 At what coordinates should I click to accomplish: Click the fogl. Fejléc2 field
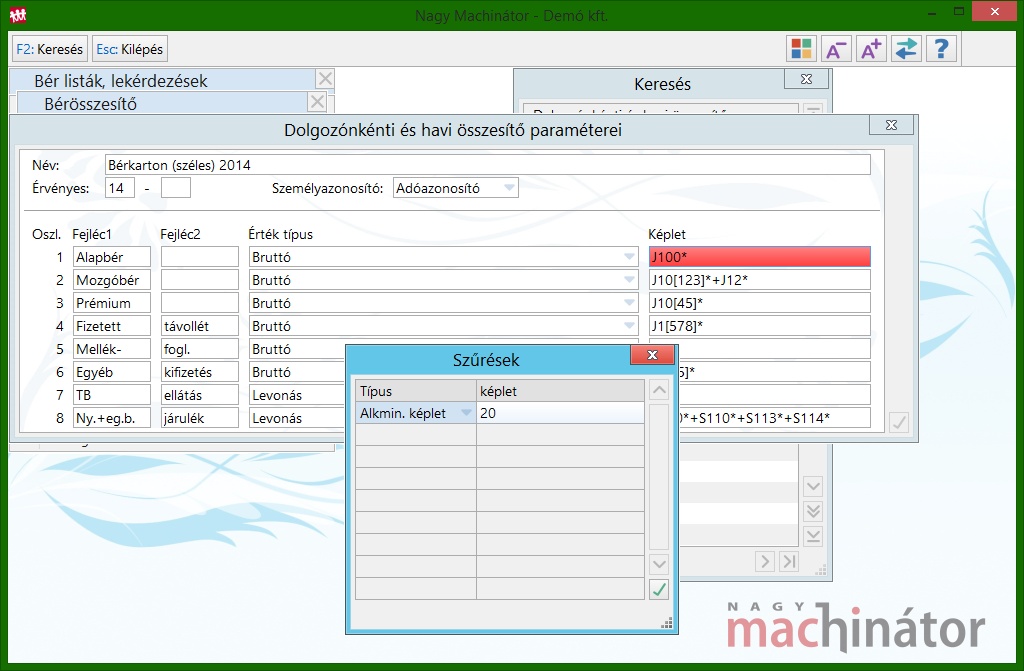pos(200,349)
